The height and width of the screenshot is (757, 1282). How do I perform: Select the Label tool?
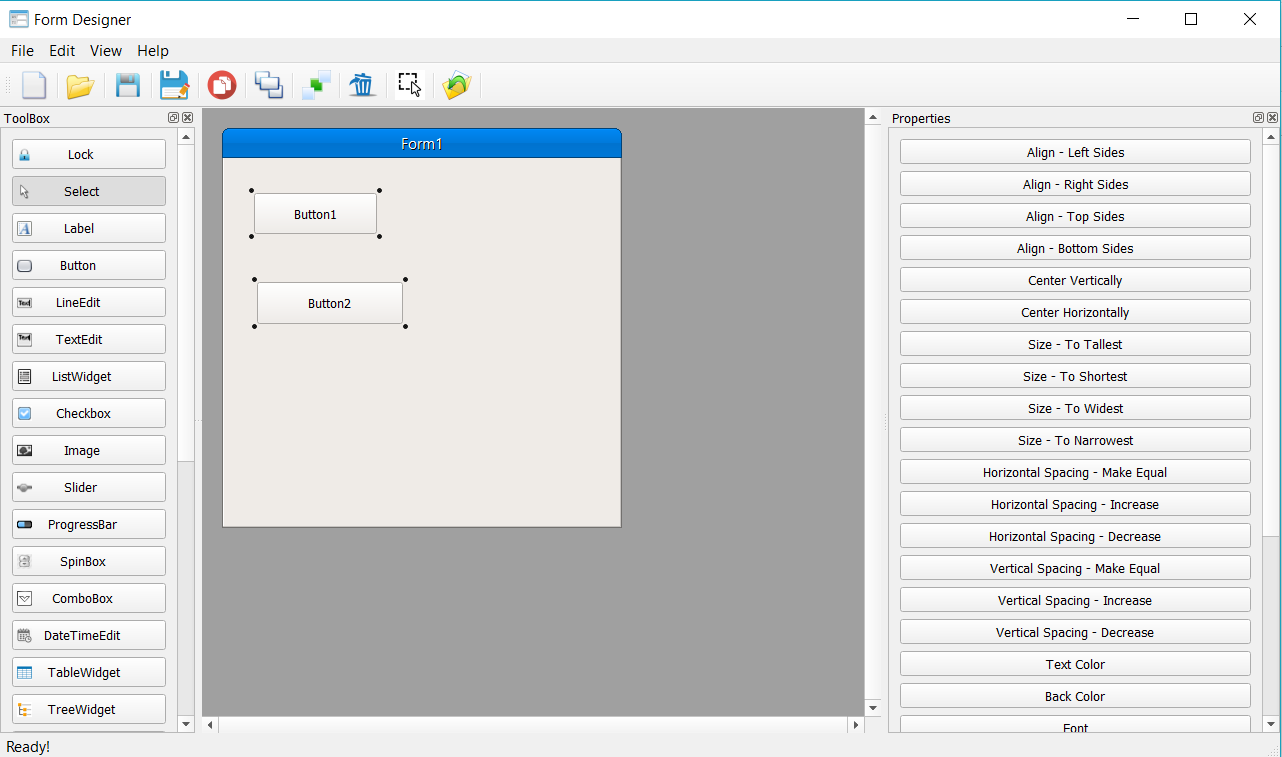tap(88, 228)
